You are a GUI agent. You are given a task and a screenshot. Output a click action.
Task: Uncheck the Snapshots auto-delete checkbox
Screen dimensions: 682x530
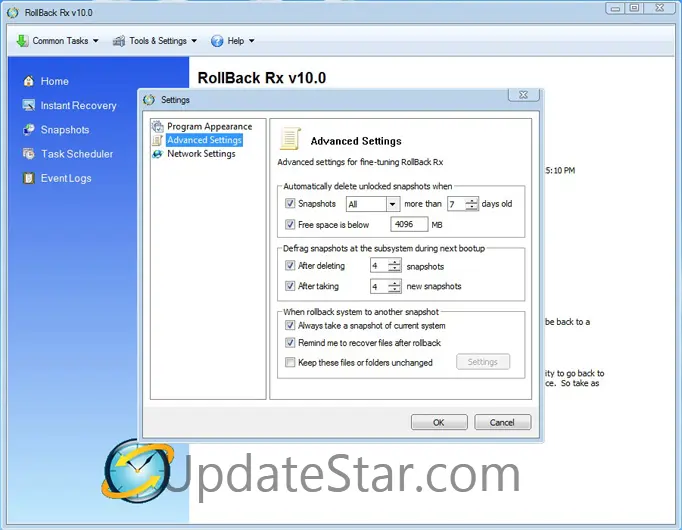(290, 203)
